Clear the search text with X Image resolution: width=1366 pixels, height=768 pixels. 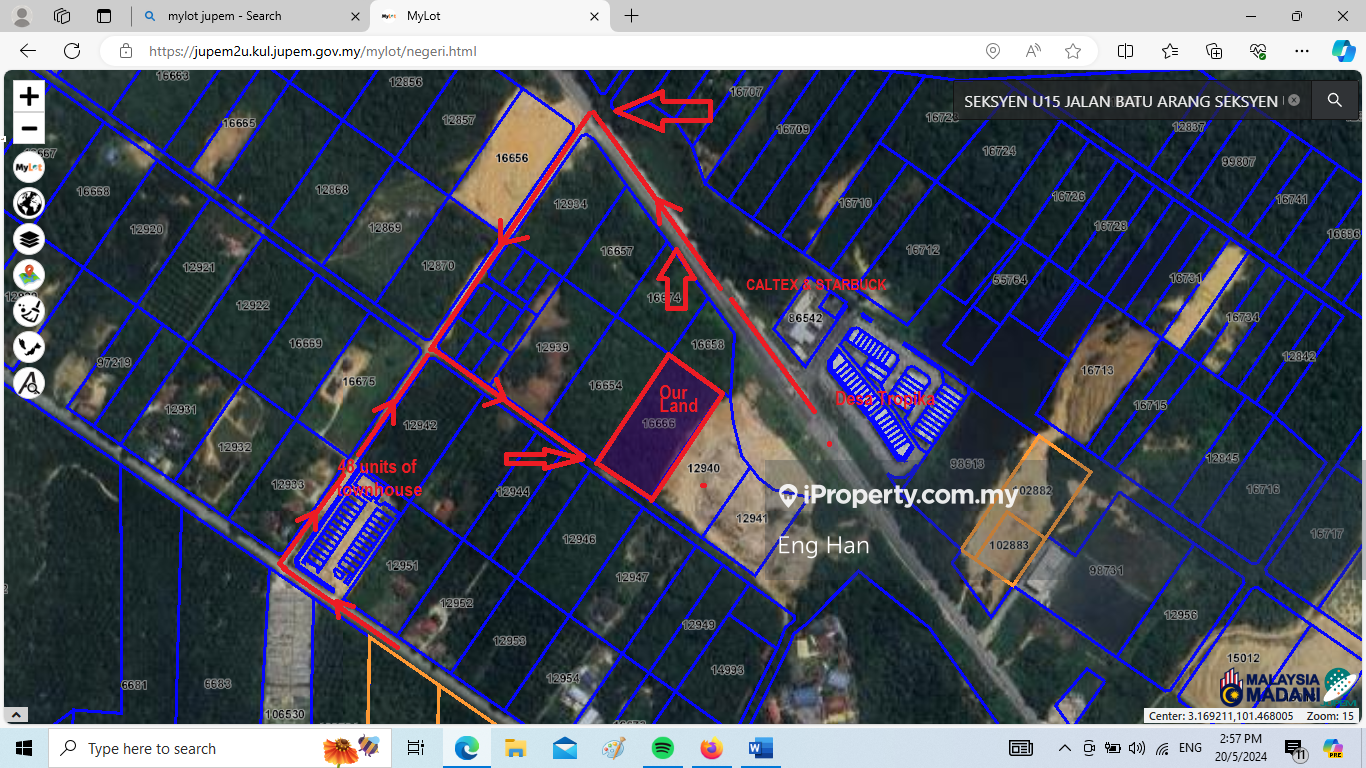pyautogui.click(x=1294, y=101)
